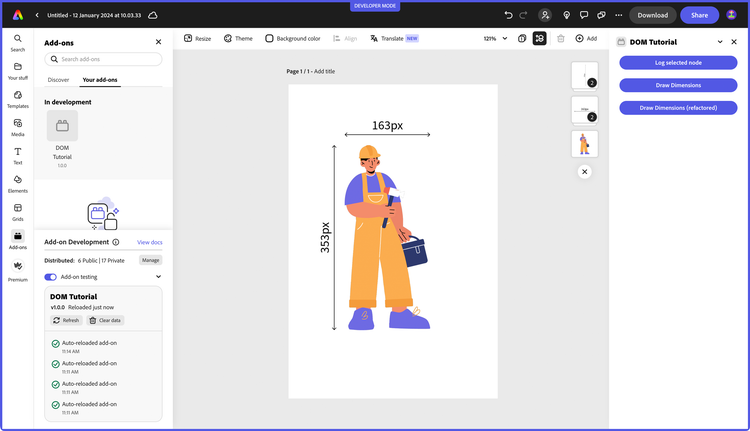
Task: Click the undo arrow icon
Action: (509, 15)
